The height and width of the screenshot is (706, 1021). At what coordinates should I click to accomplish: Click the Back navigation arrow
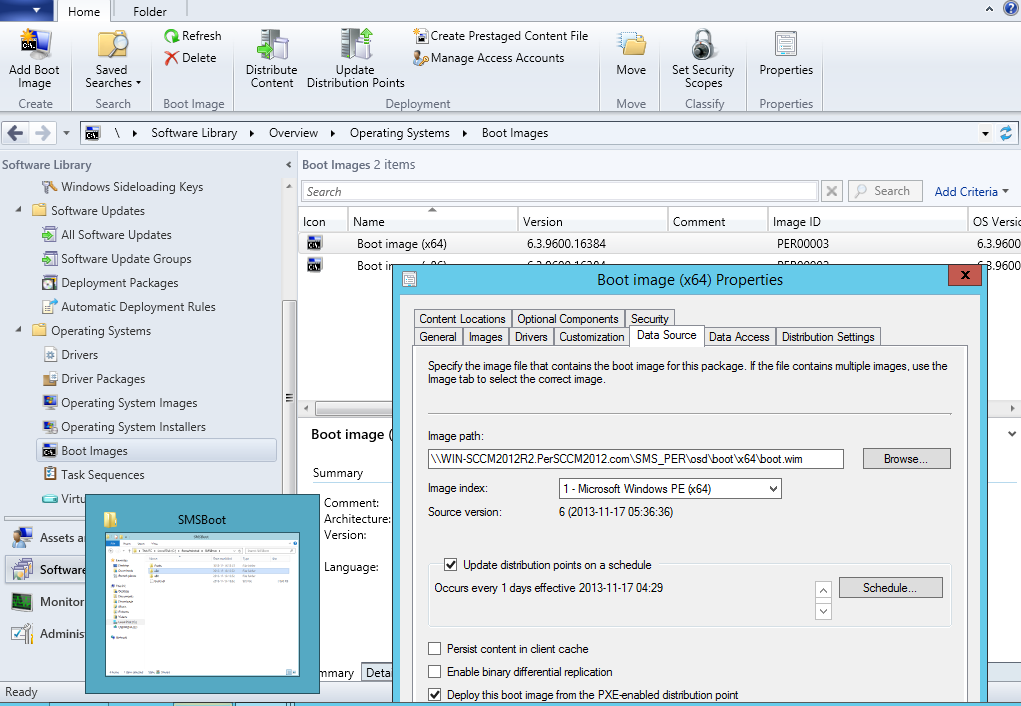pos(15,134)
